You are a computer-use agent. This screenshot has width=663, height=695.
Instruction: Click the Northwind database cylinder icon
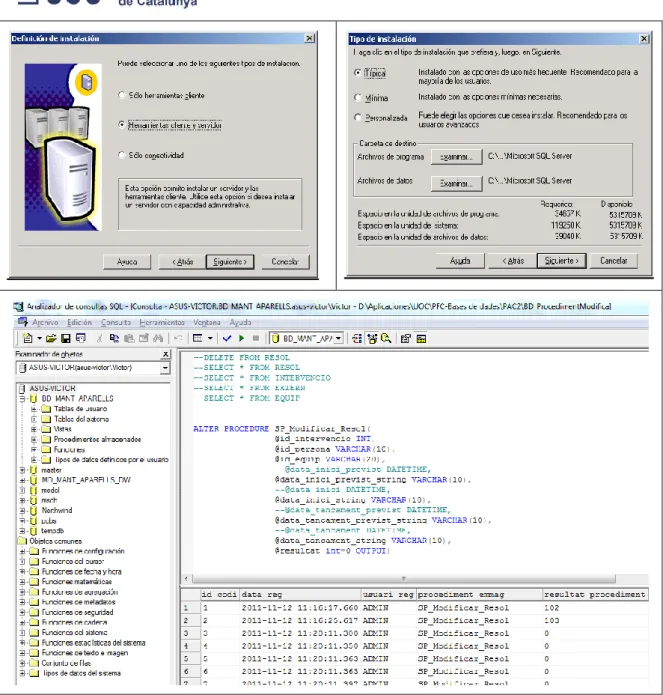point(33,511)
